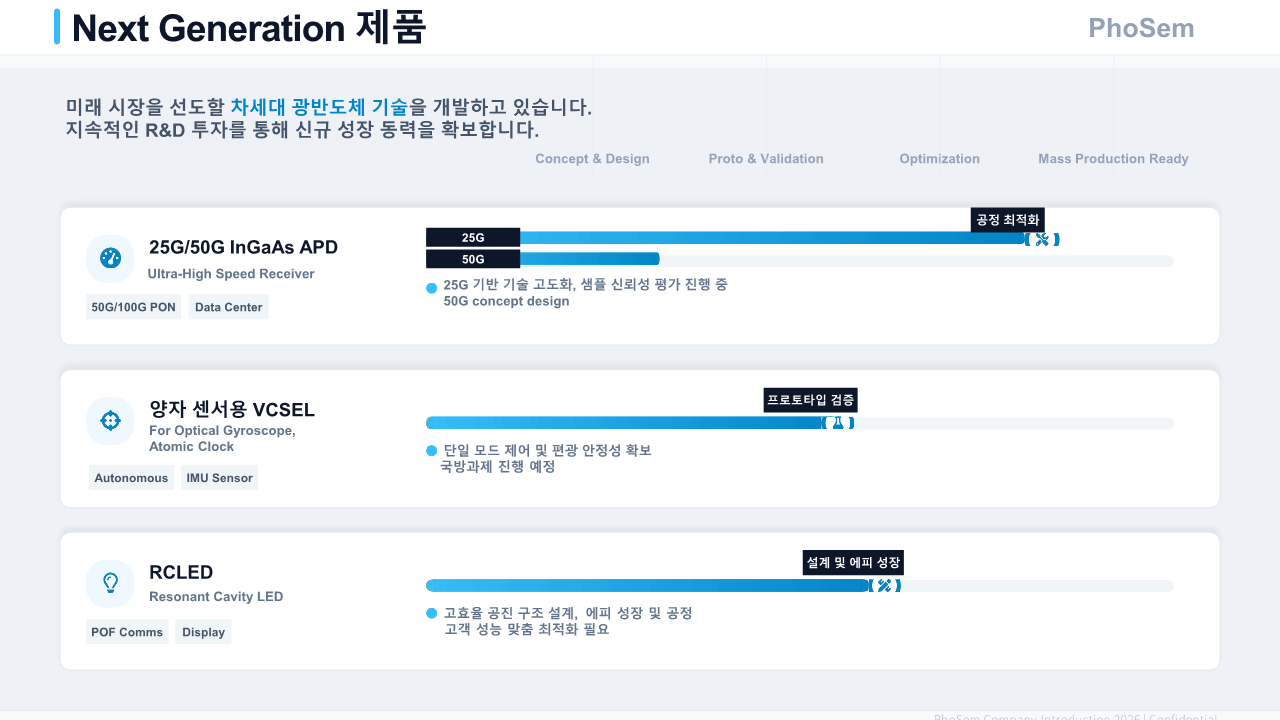
Task: Select the Concept & Design stage label
Action: (x=592, y=159)
